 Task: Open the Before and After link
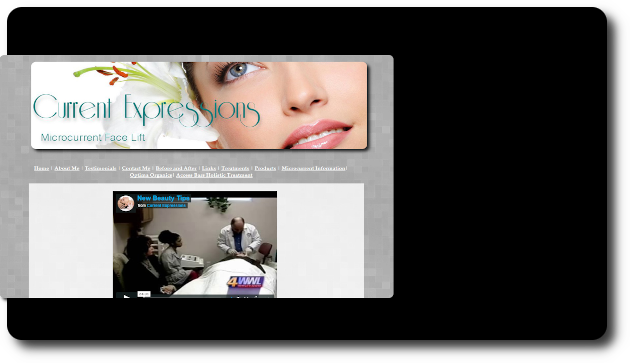pos(176,168)
